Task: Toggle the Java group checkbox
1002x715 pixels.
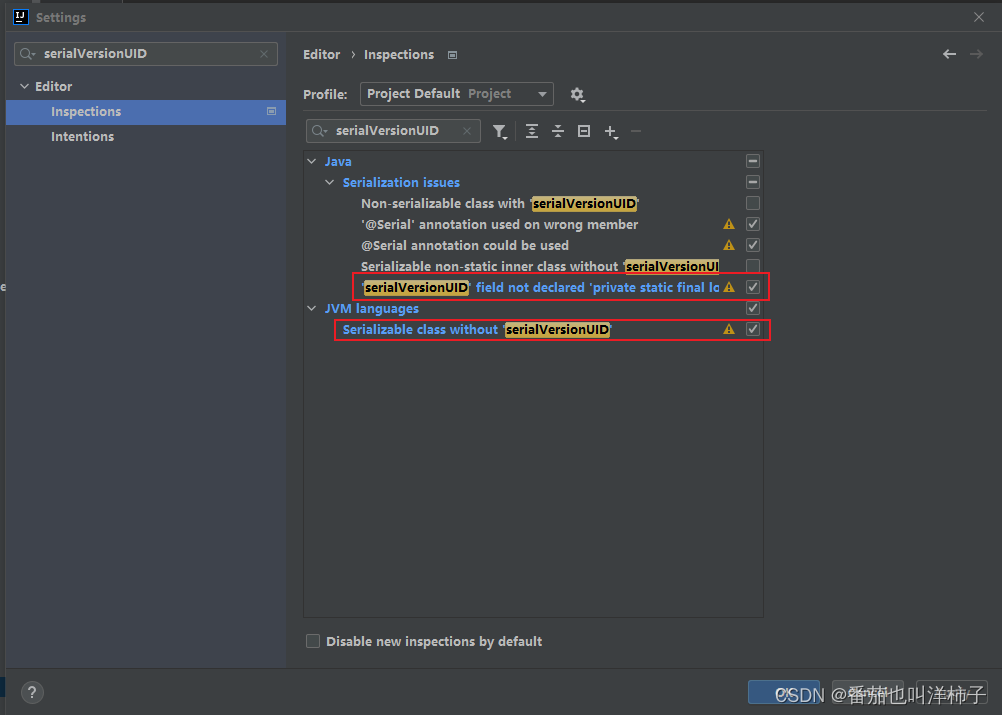Action: point(753,161)
